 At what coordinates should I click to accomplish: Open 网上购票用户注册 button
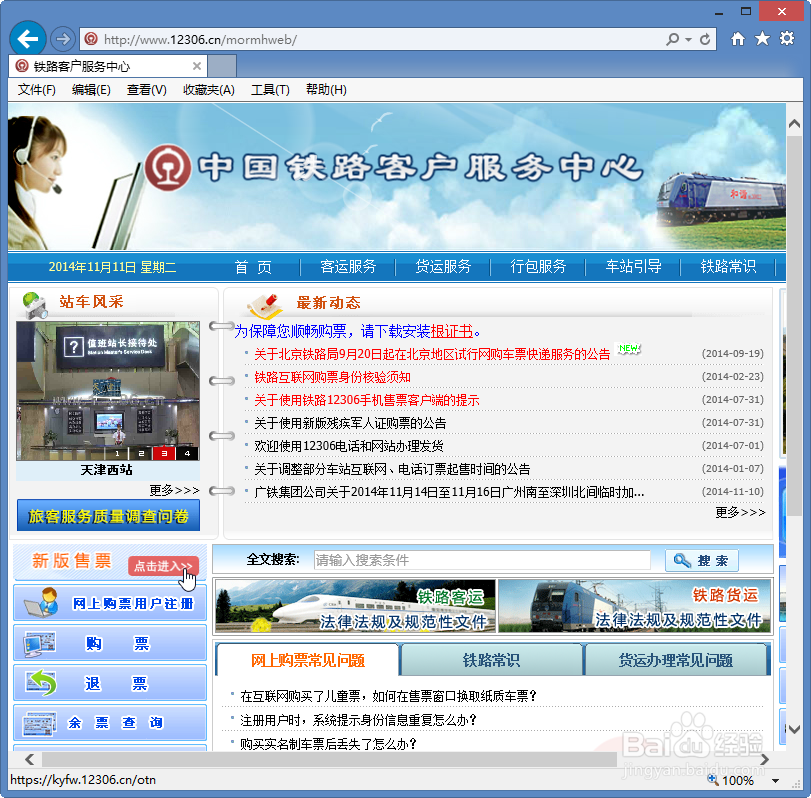[110, 603]
